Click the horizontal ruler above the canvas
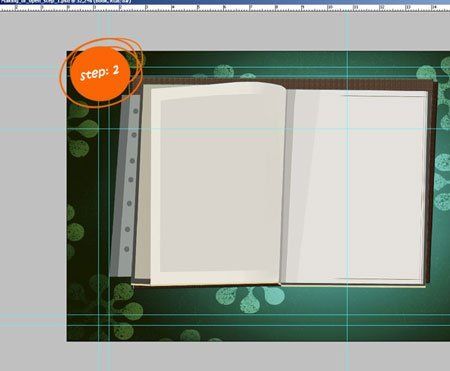This screenshot has width=450, height=371. 225,7
